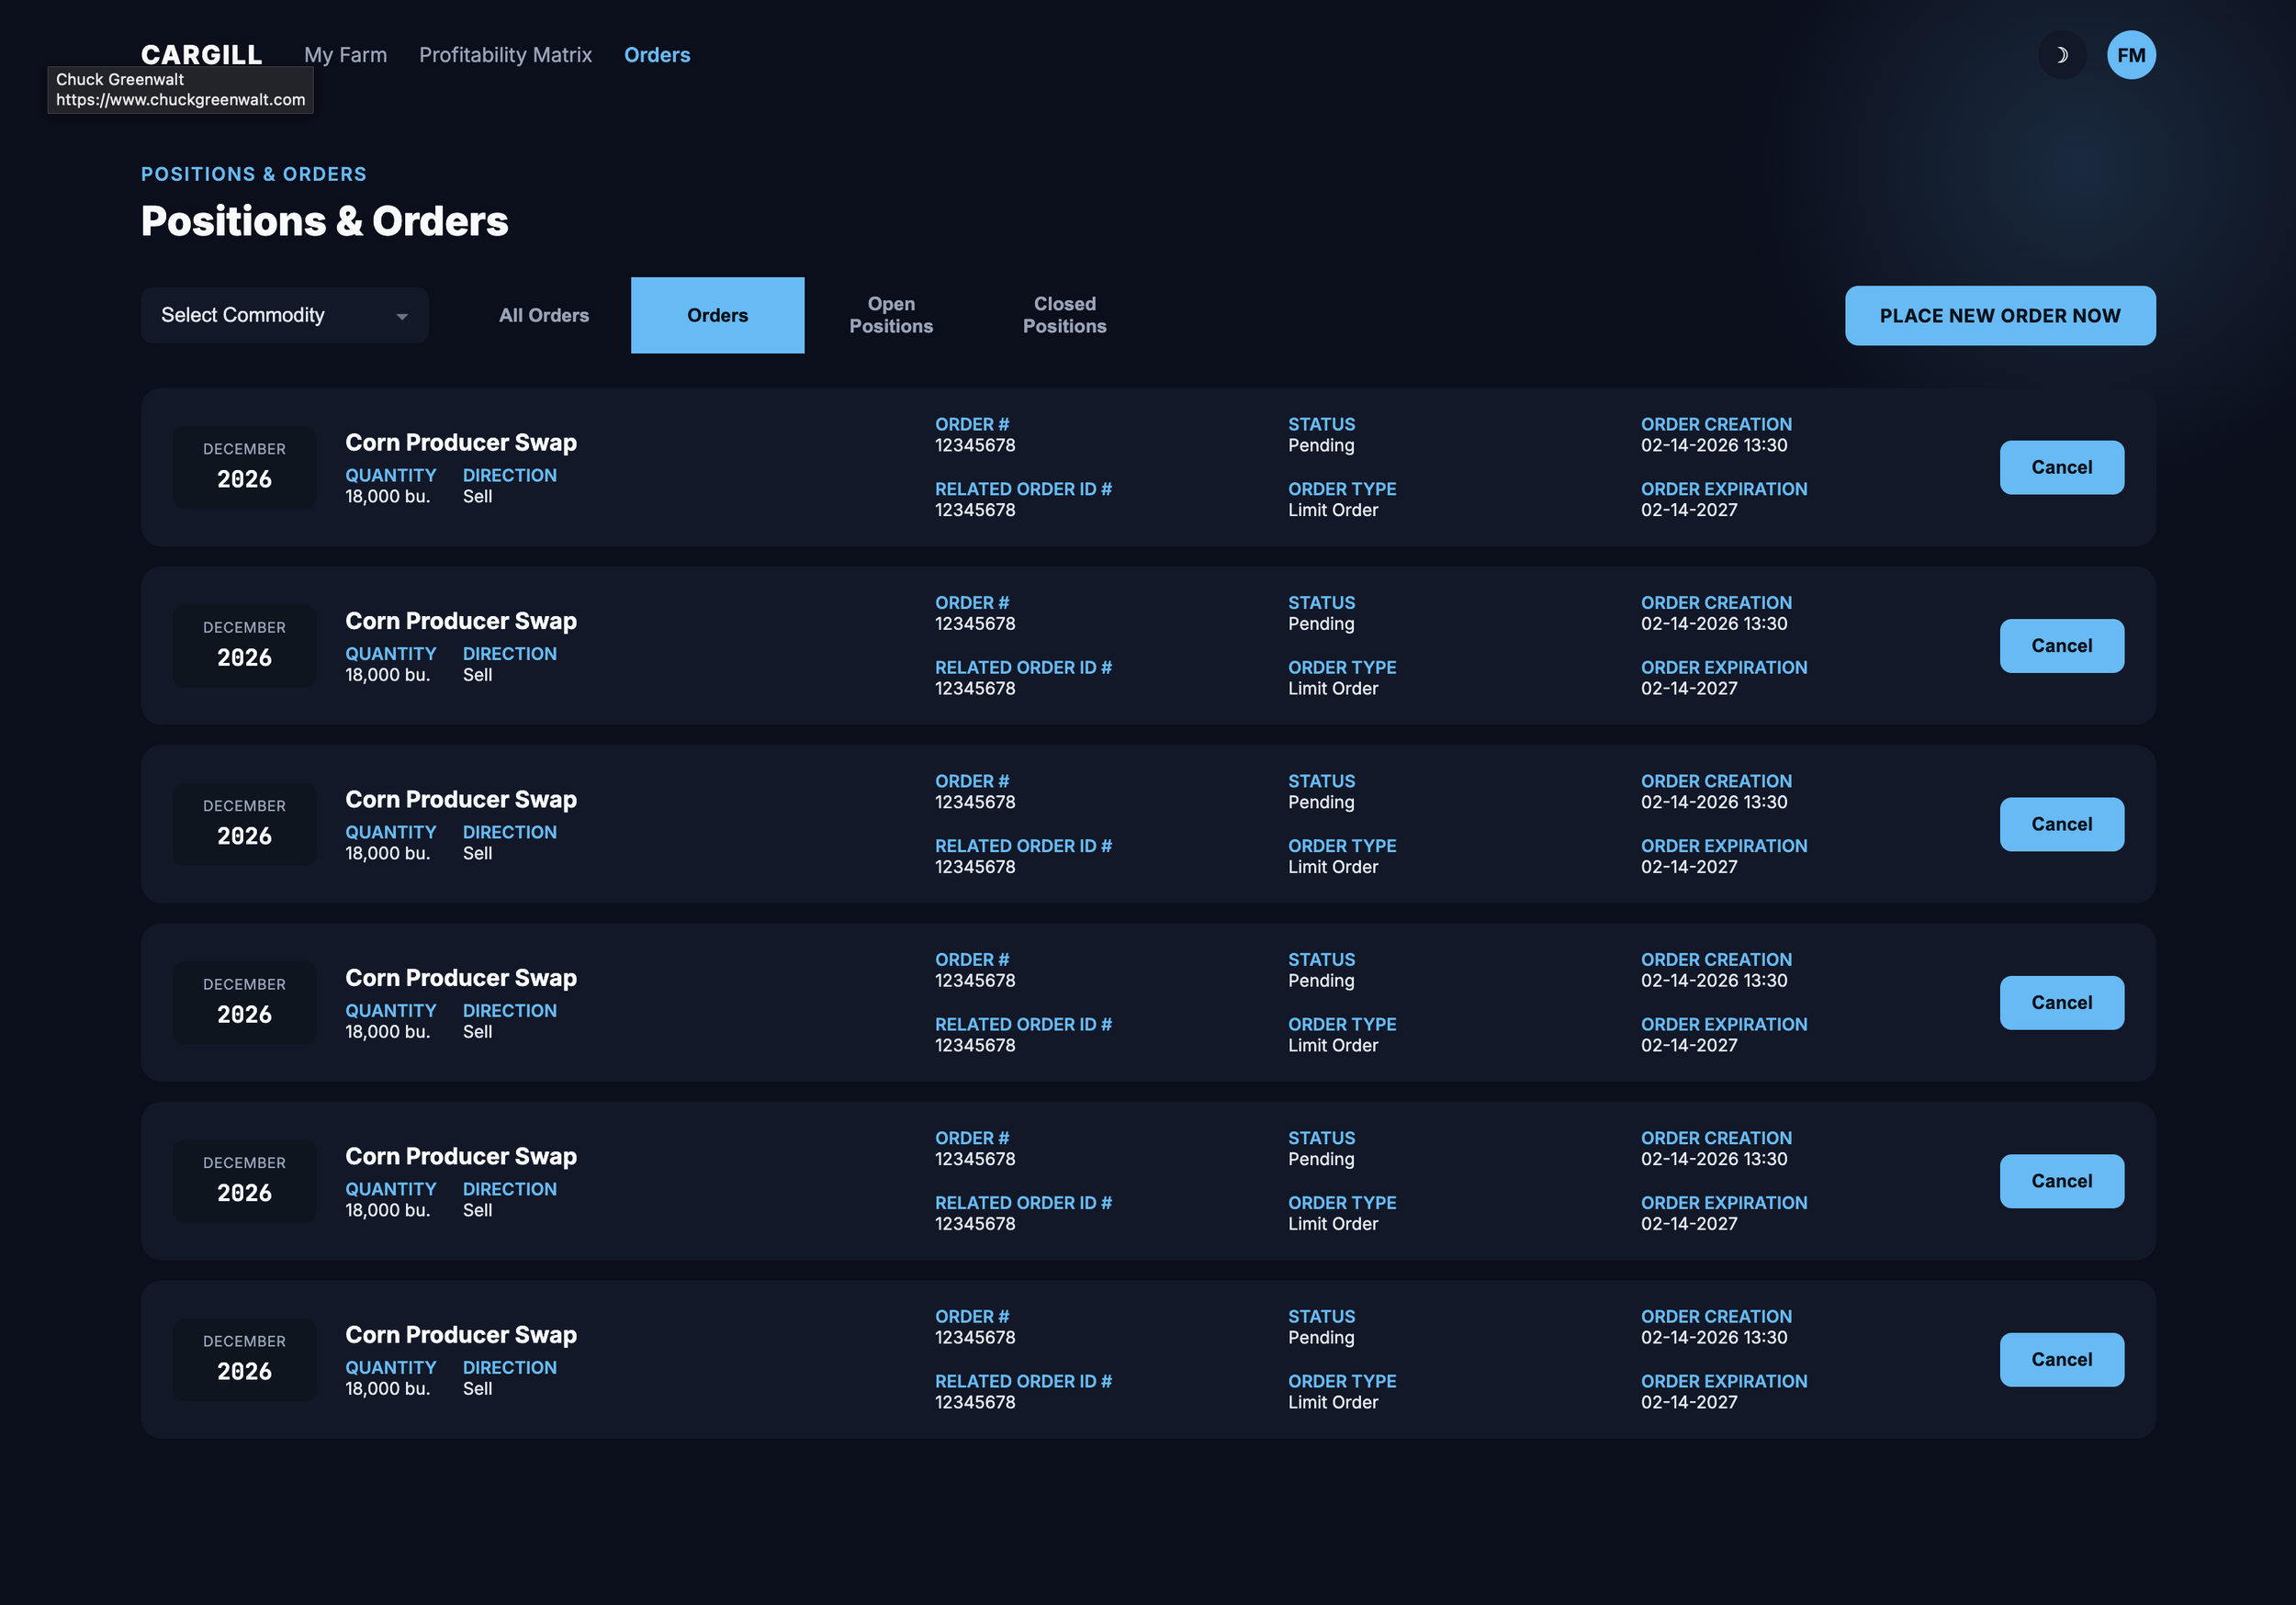Click the second order's creation date value
2296x1605 pixels.
pyautogui.click(x=1714, y=624)
